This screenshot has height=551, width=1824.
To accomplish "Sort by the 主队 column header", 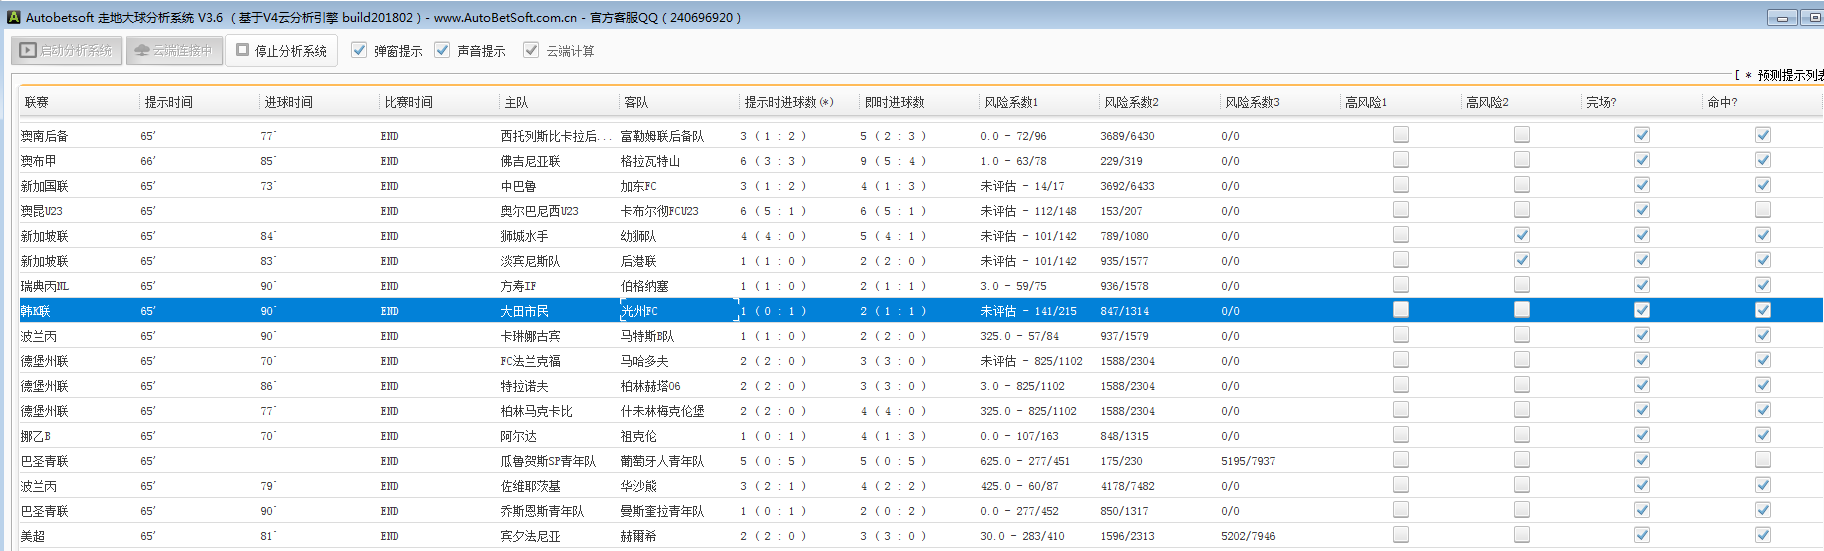I will coord(516,102).
